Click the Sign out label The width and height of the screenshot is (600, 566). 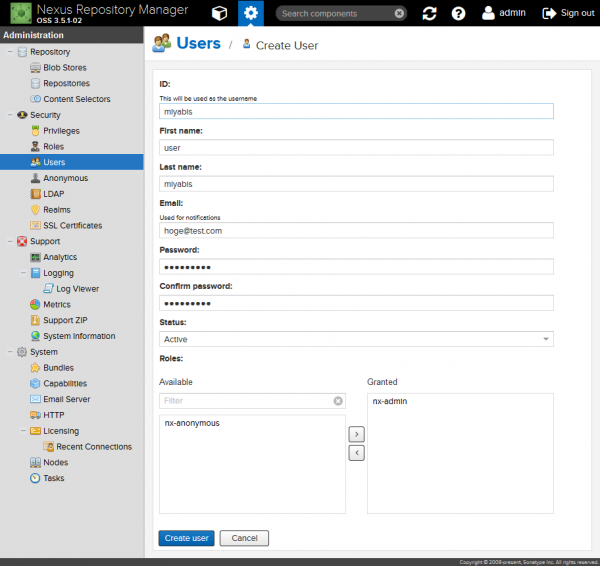[577, 13]
